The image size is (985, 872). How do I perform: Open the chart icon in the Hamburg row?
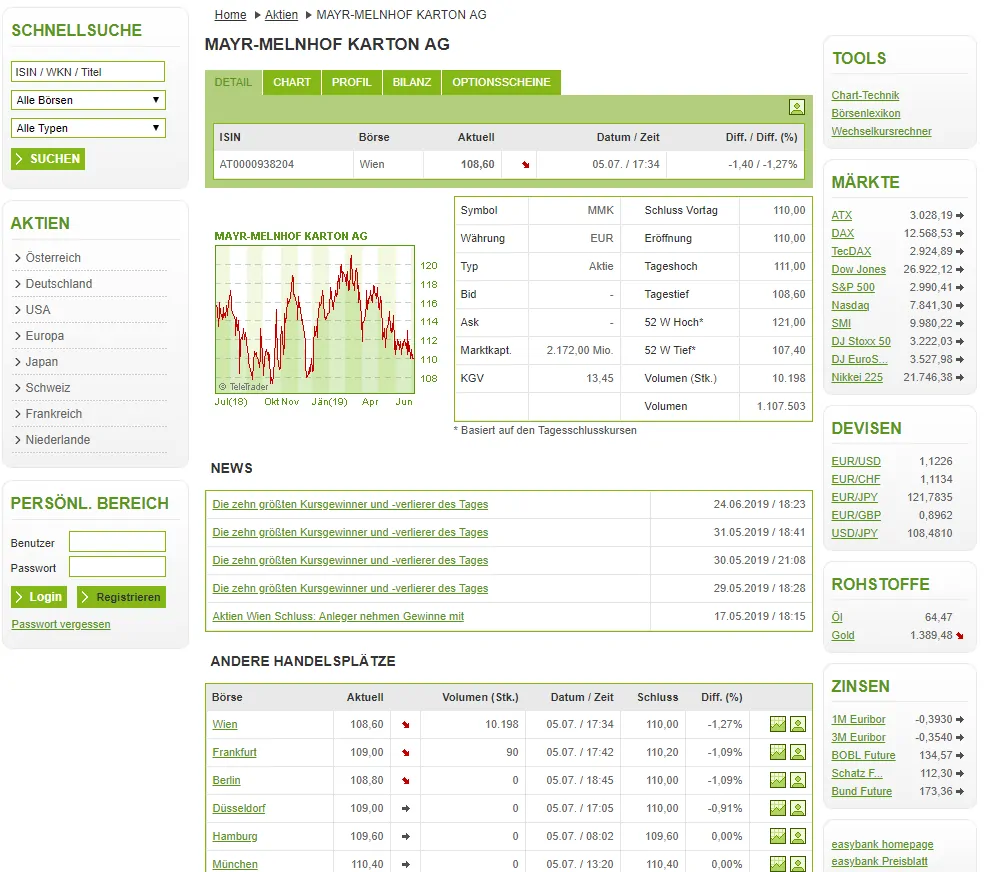pos(778,836)
